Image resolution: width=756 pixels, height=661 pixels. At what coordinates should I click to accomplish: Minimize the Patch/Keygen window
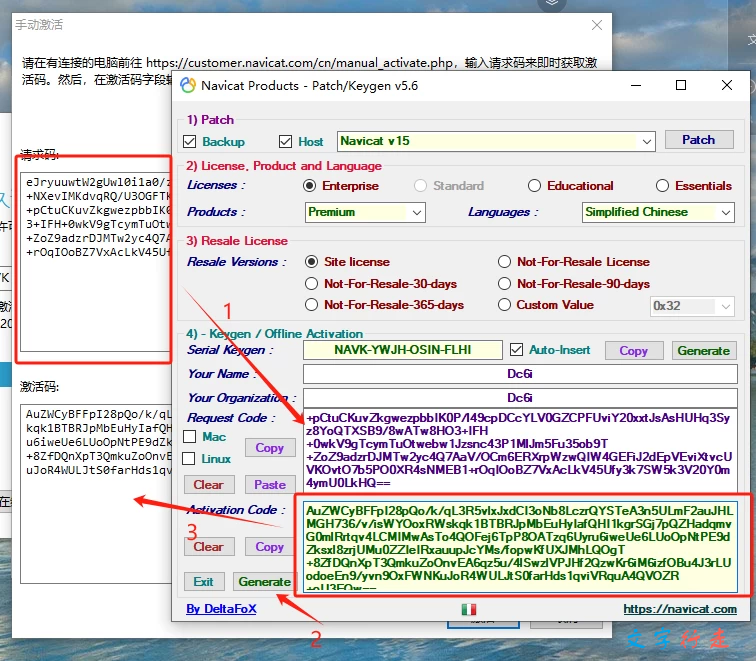click(x=636, y=85)
